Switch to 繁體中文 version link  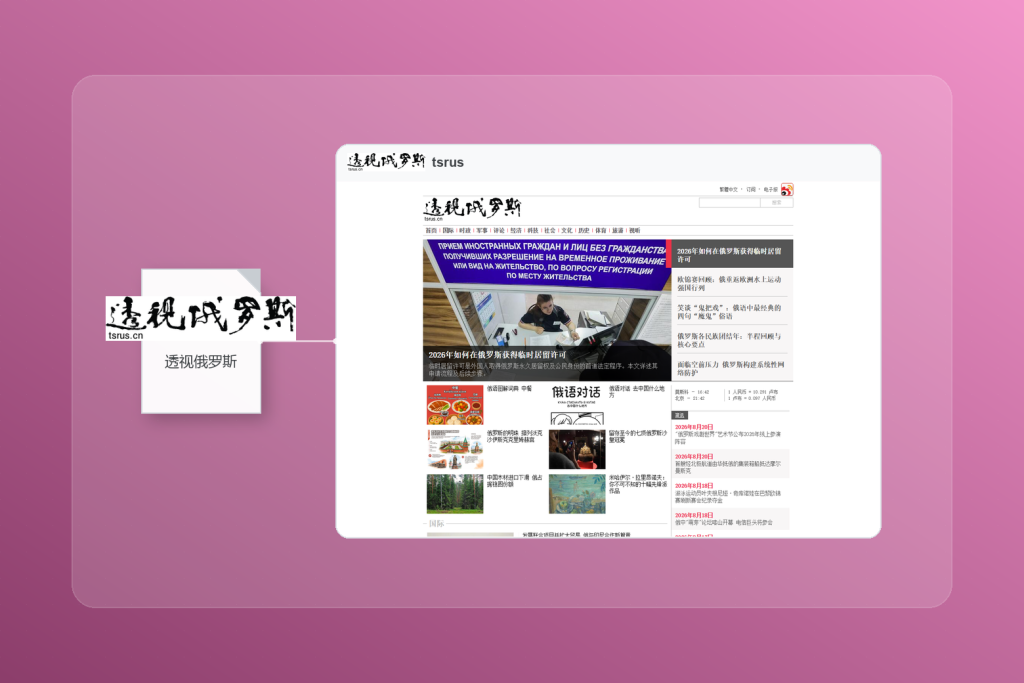(728, 189)
